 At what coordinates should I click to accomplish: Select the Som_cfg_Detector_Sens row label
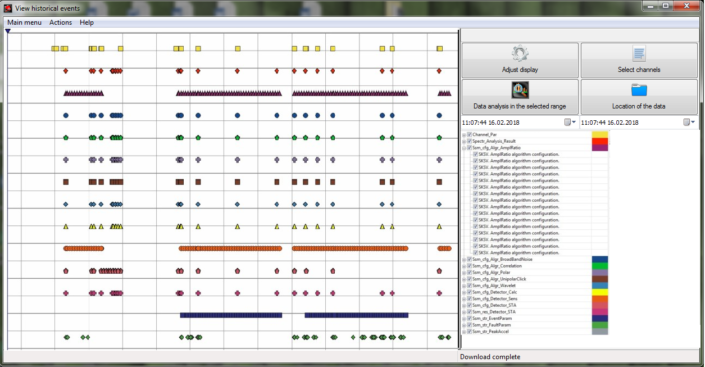tap(495, 299)
